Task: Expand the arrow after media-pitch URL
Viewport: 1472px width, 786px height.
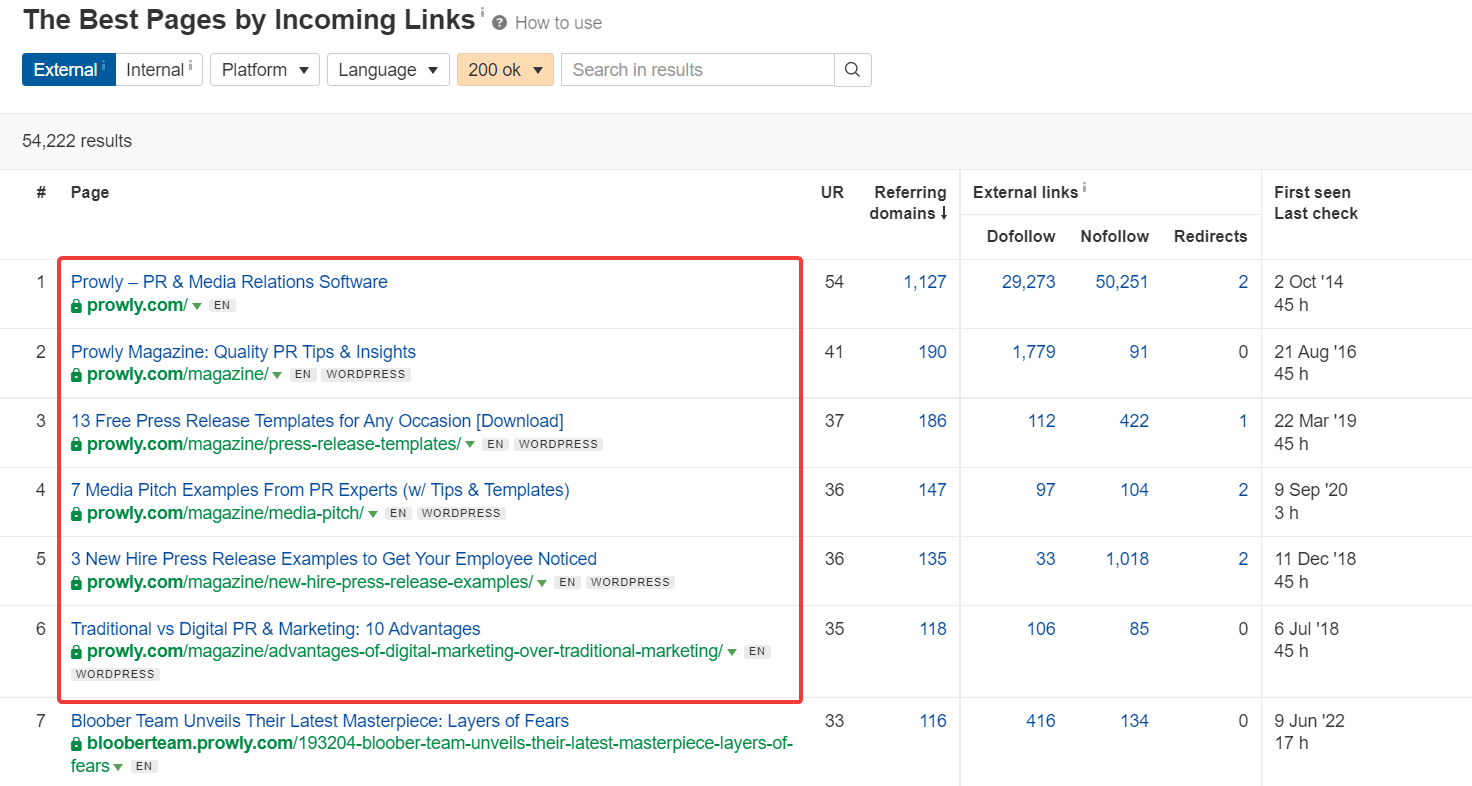Action: point(373,513)
